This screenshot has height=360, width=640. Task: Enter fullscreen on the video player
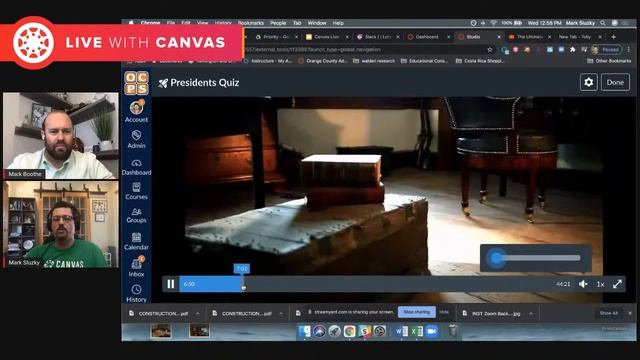click(x=617, y=284)
